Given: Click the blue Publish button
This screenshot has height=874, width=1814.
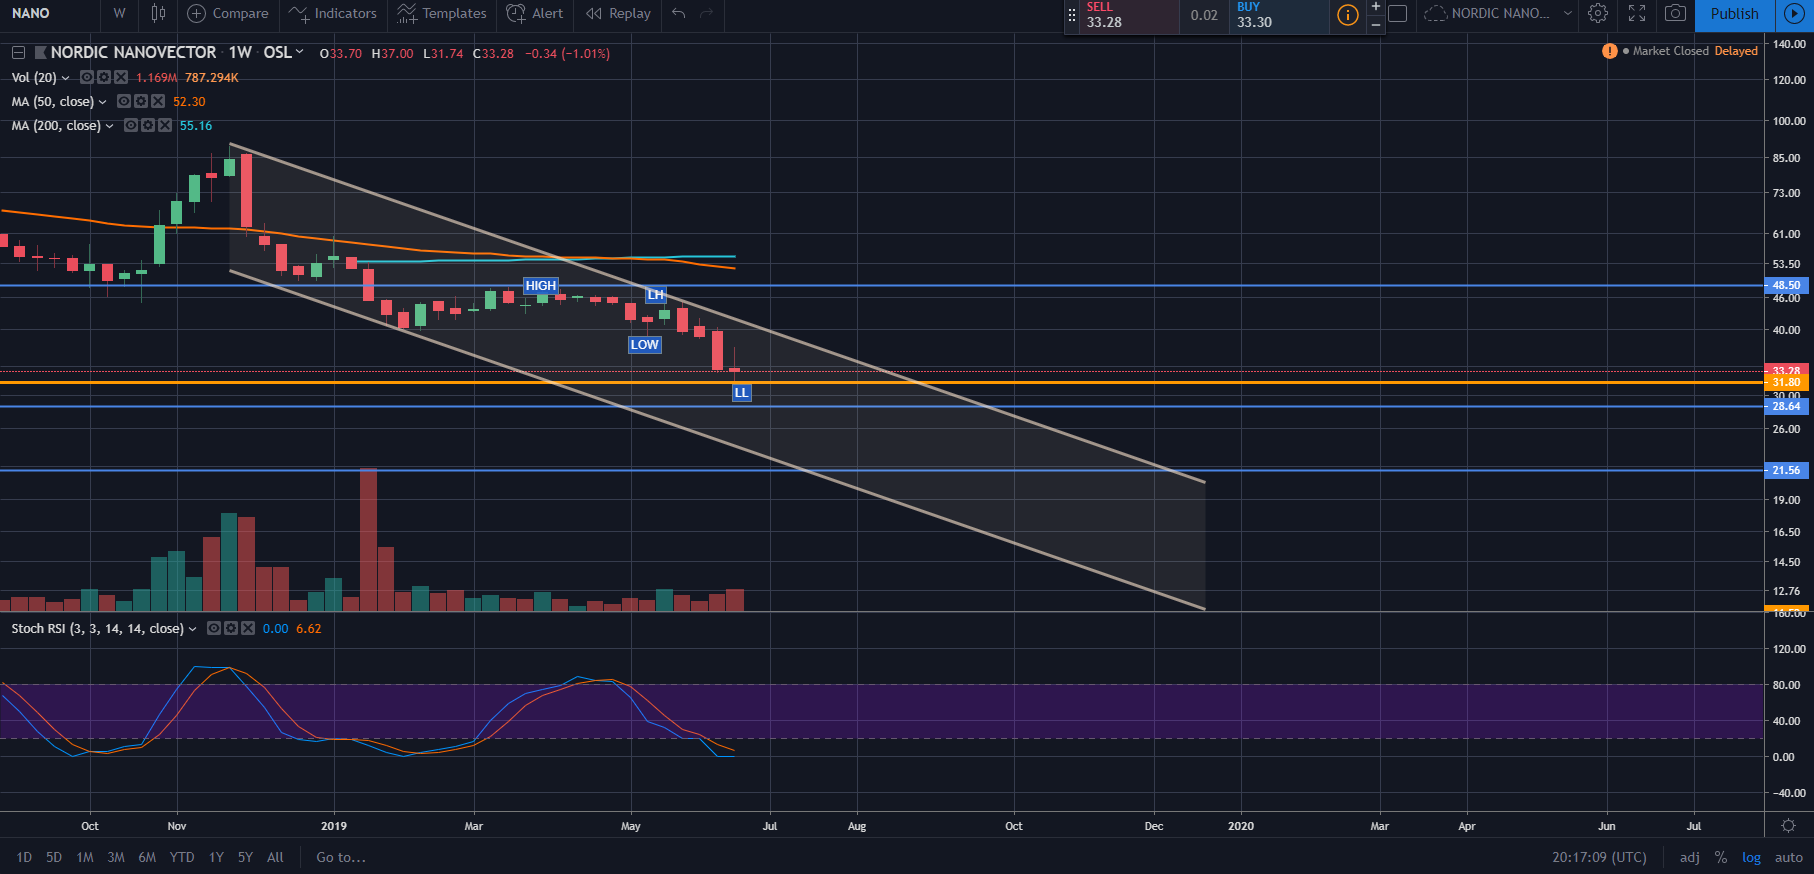Looking at the screenshot, I should coord(1734,13).
